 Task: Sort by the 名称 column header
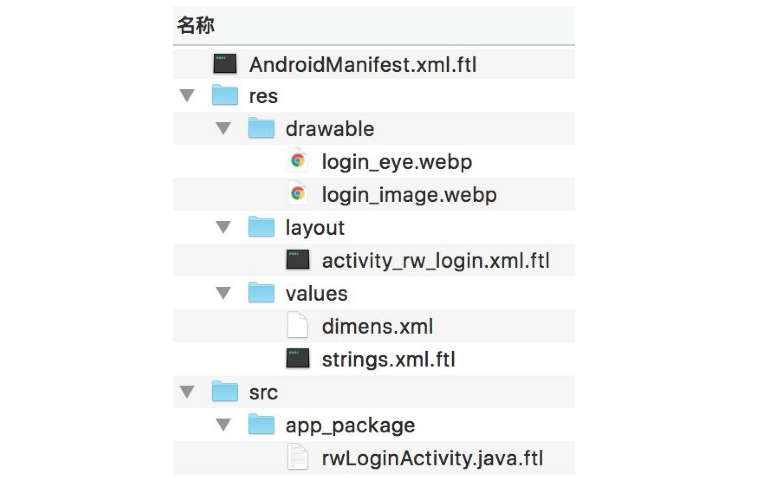click(x=196, y=26)
